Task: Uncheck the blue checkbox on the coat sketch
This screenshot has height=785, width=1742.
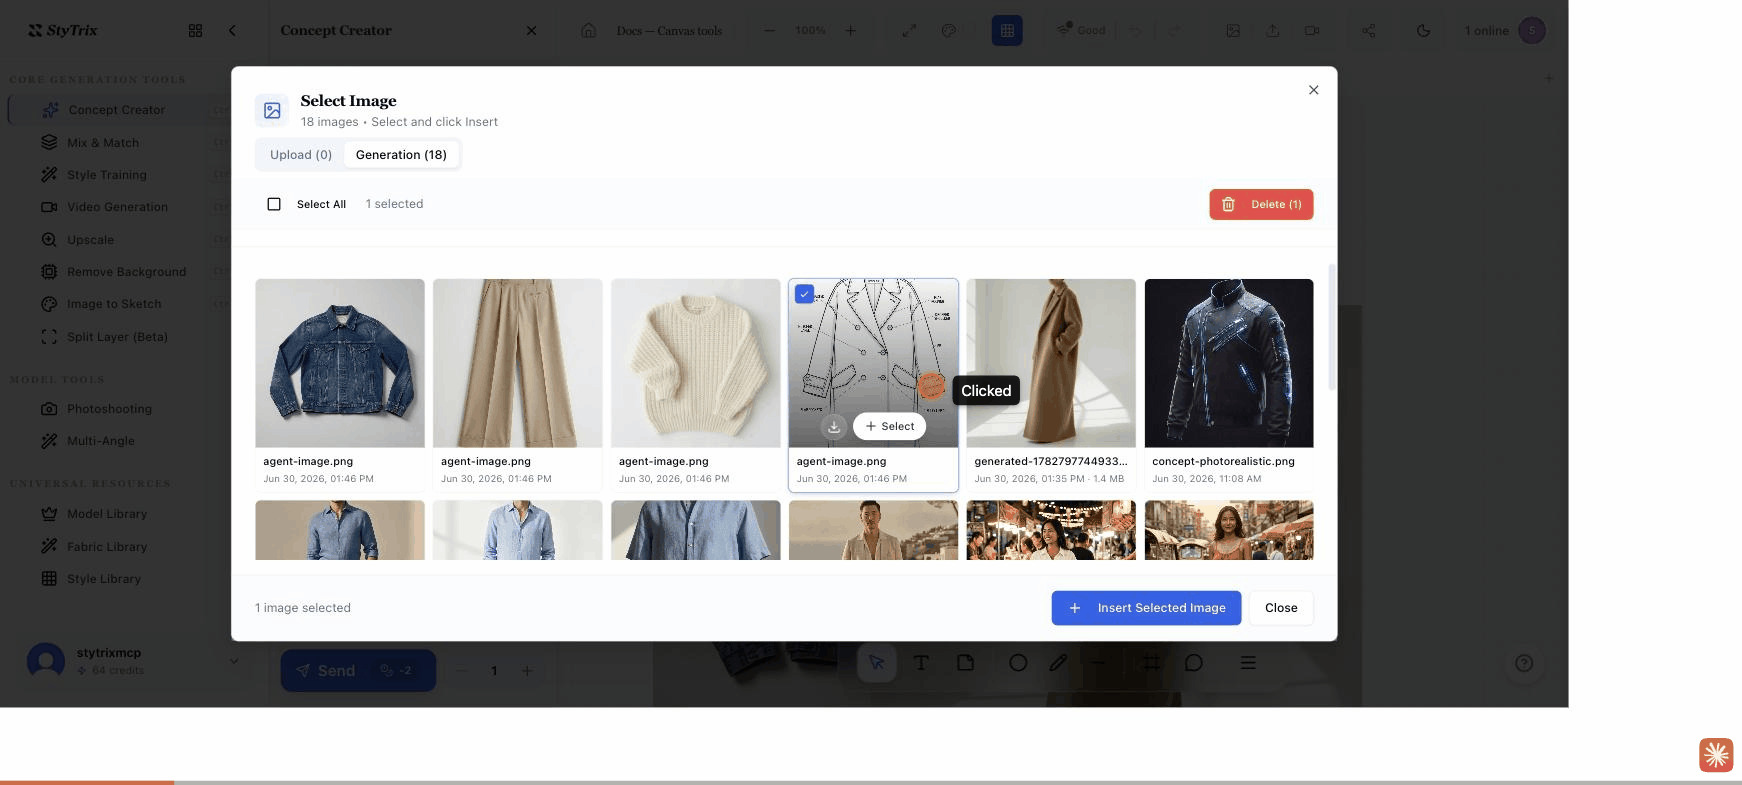Action: (804, 294)
